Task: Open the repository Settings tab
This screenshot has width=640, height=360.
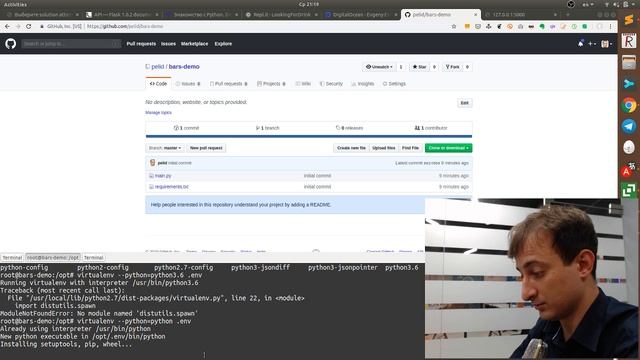Action: coord(394,84)
